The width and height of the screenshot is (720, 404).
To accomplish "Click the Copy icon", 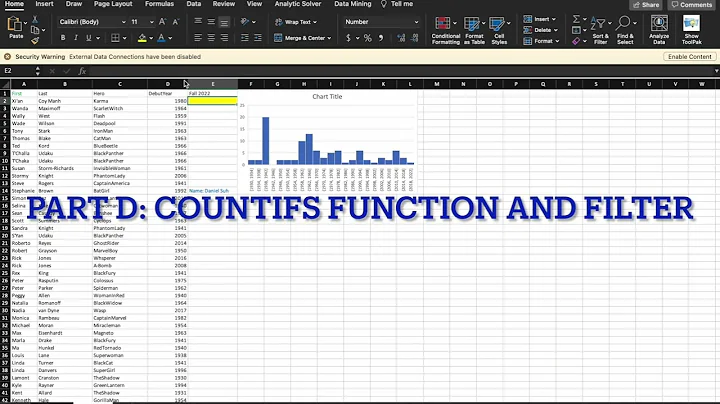I will 35,30.
